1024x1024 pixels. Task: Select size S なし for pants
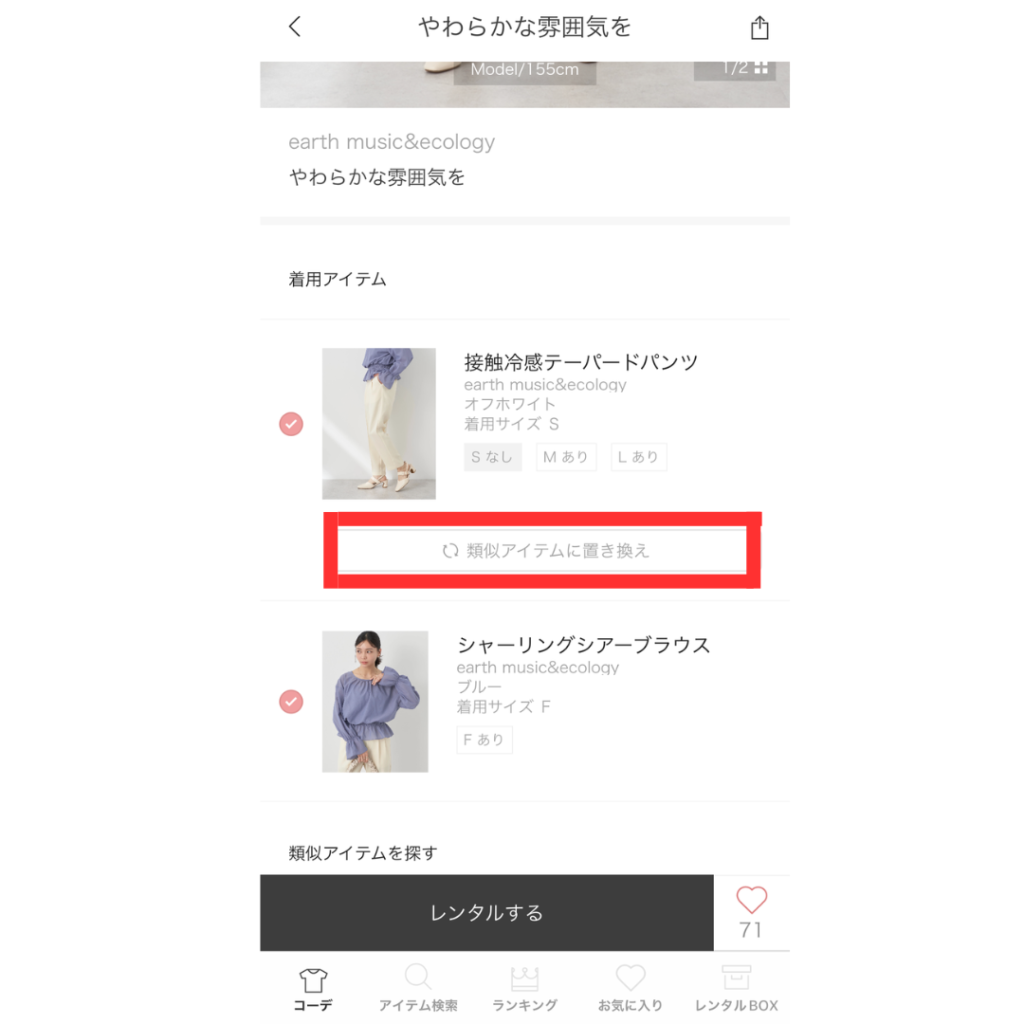pyautogui.click(x=492, y=457)
